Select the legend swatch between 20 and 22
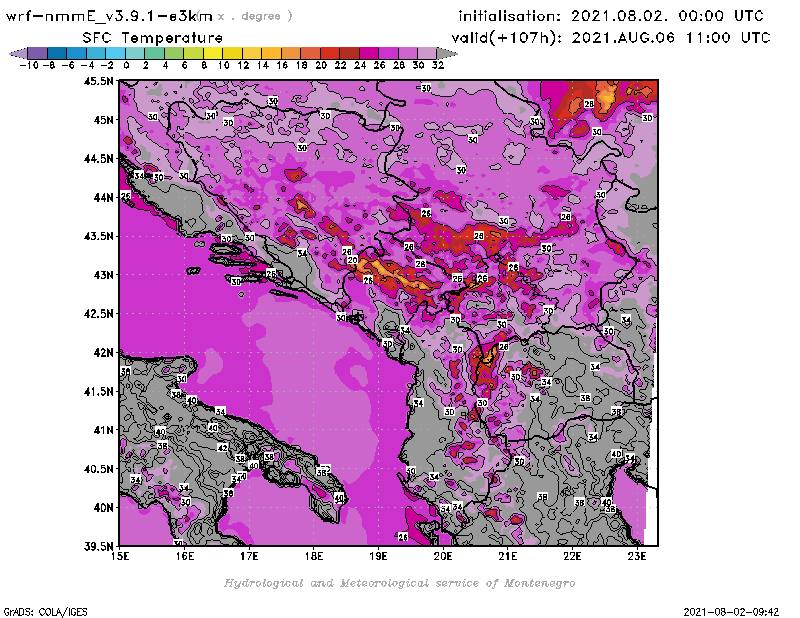The height and width of the screenshot is (618, 800). pyautogui.click(x=330, y=53)
